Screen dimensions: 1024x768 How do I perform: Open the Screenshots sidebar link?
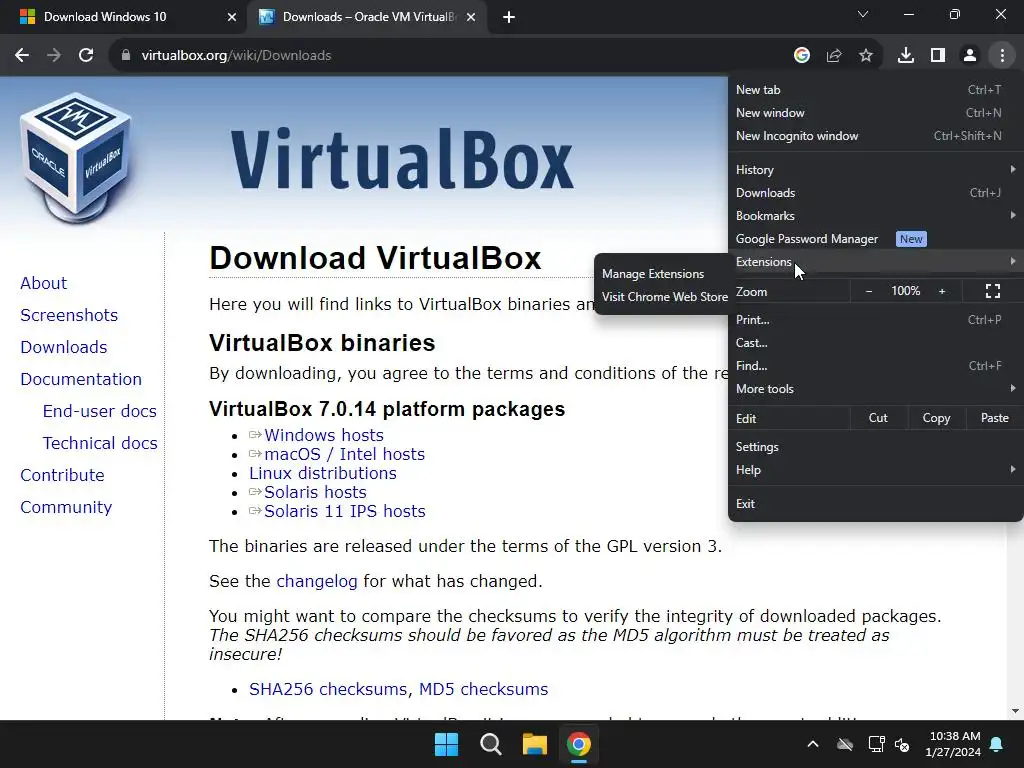[x=69, y=315]
